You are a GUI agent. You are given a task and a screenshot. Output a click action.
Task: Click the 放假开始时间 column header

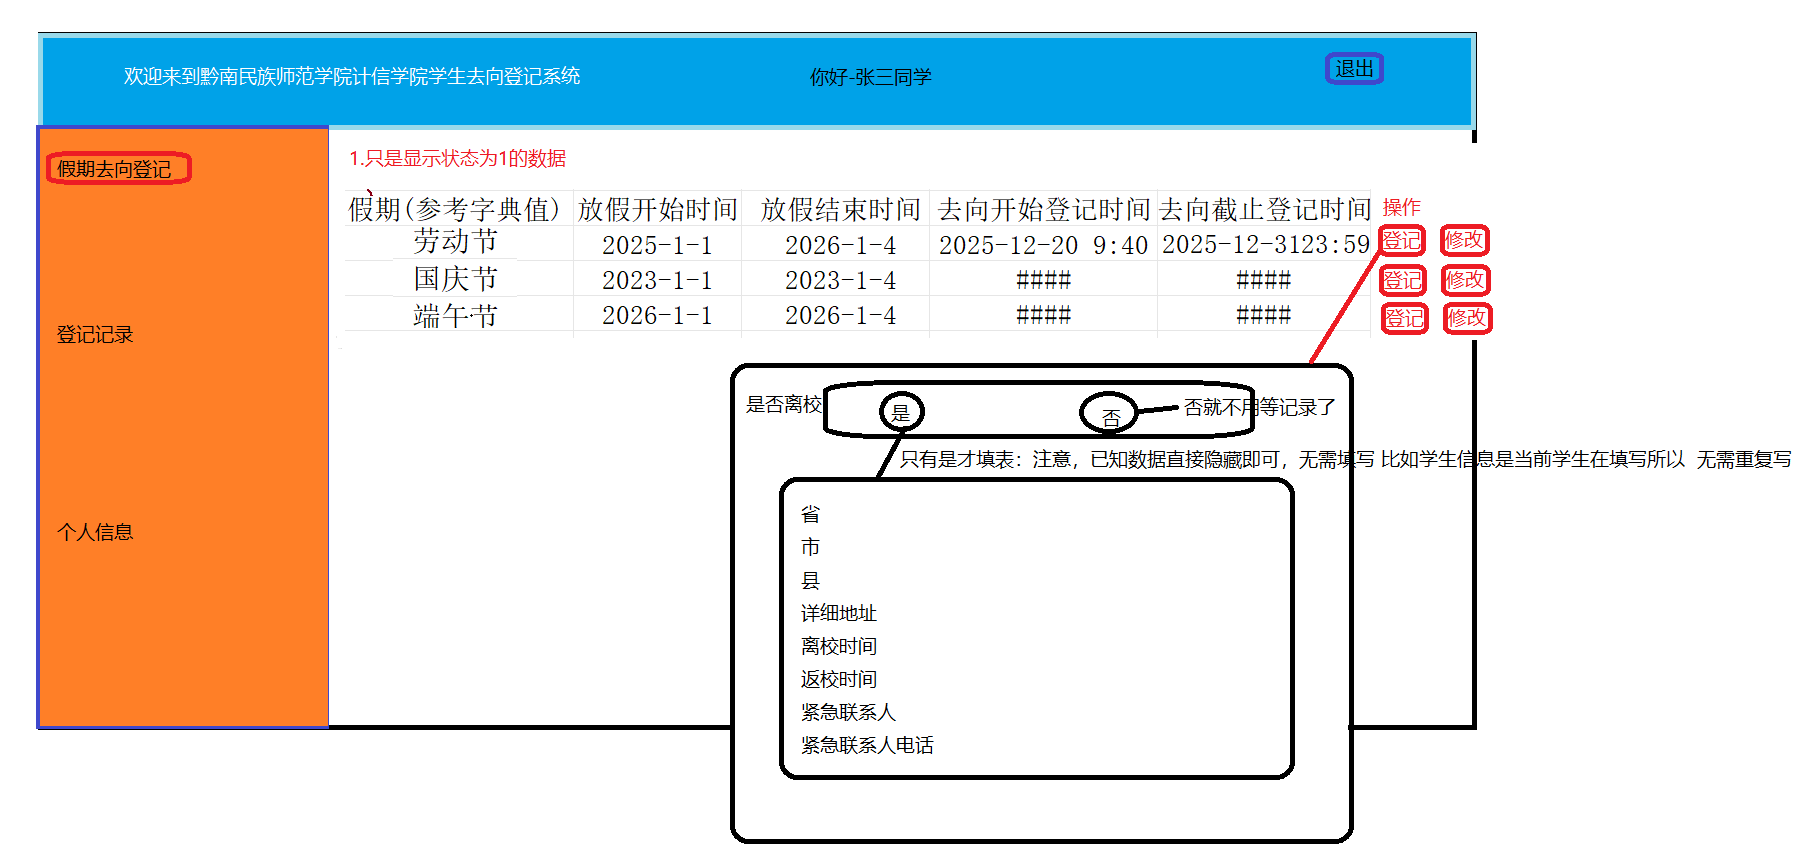coord(657,209)
